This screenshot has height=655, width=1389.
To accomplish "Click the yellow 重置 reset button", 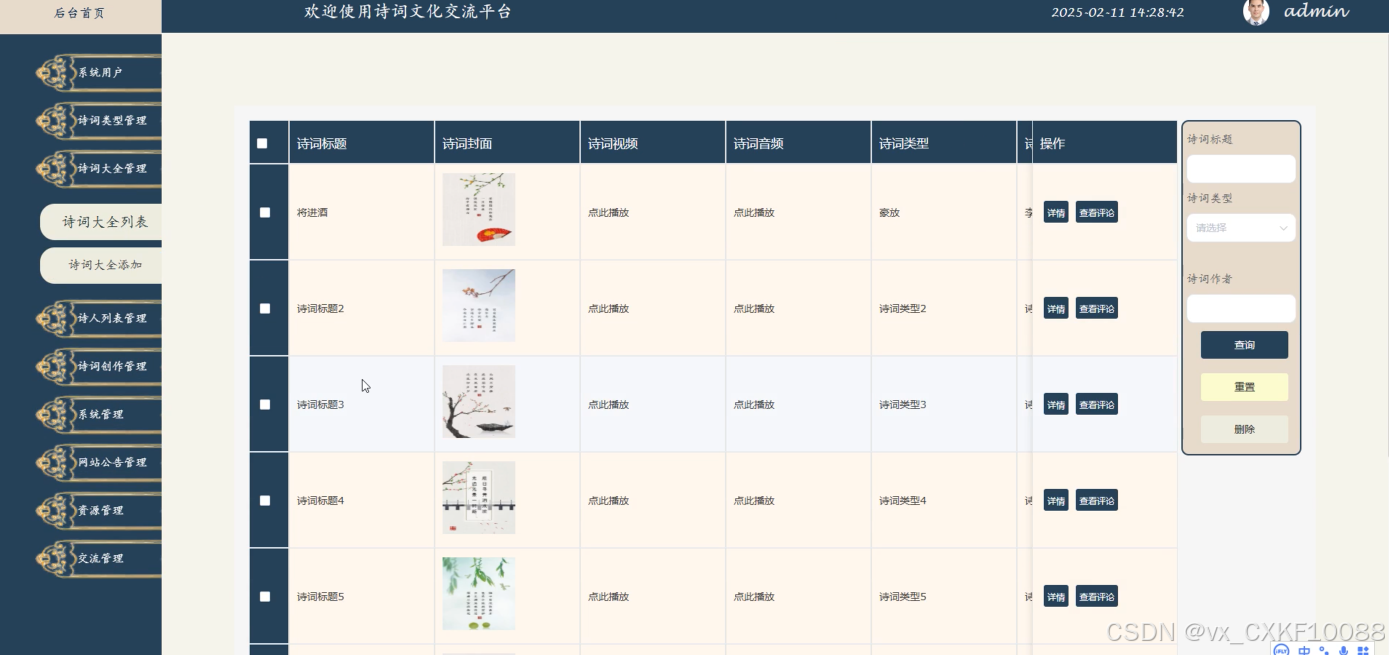I will 1244,387.
